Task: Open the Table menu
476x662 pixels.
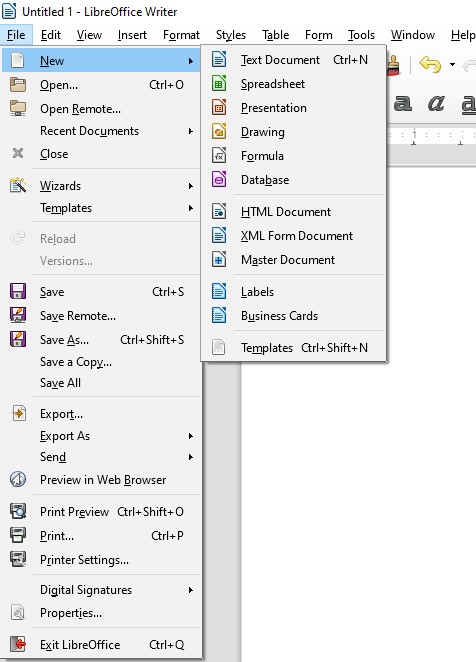Action: pos(275,35)
